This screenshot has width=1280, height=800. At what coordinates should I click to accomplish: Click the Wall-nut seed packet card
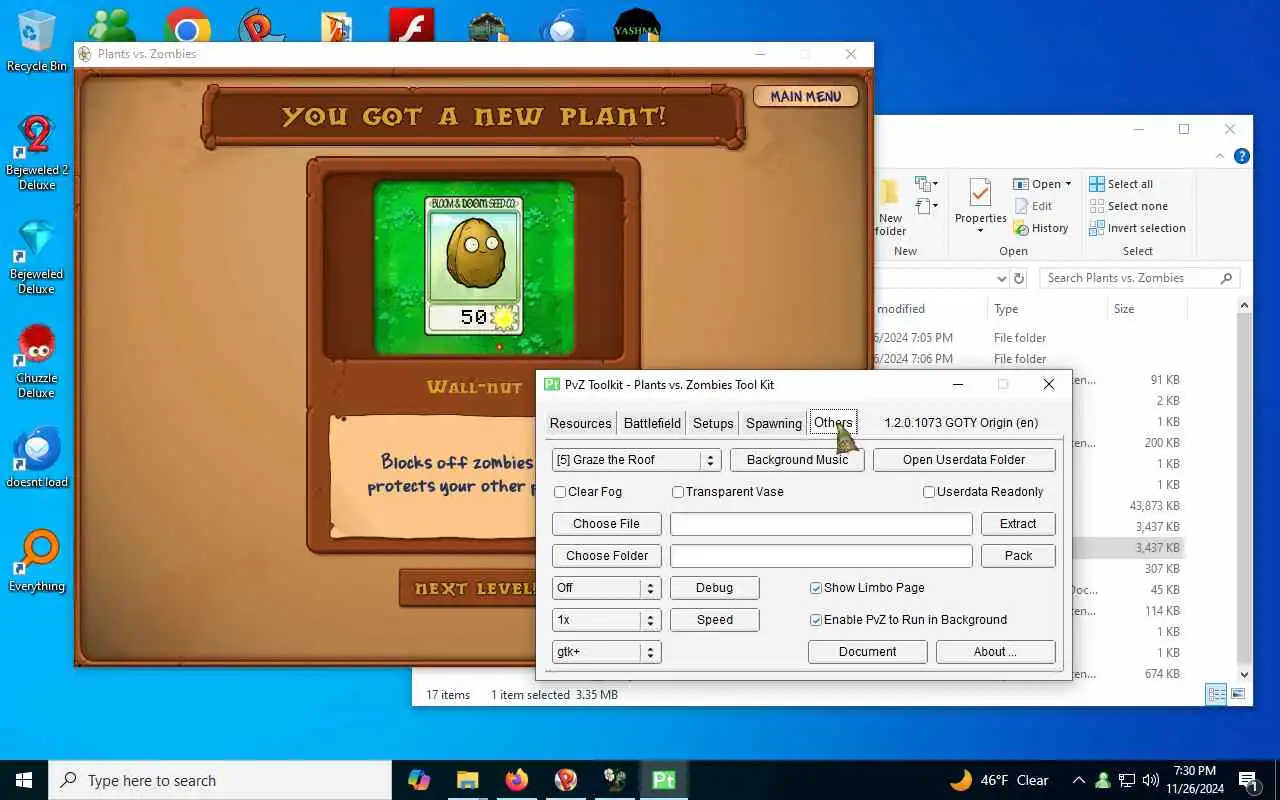point(473,266)
